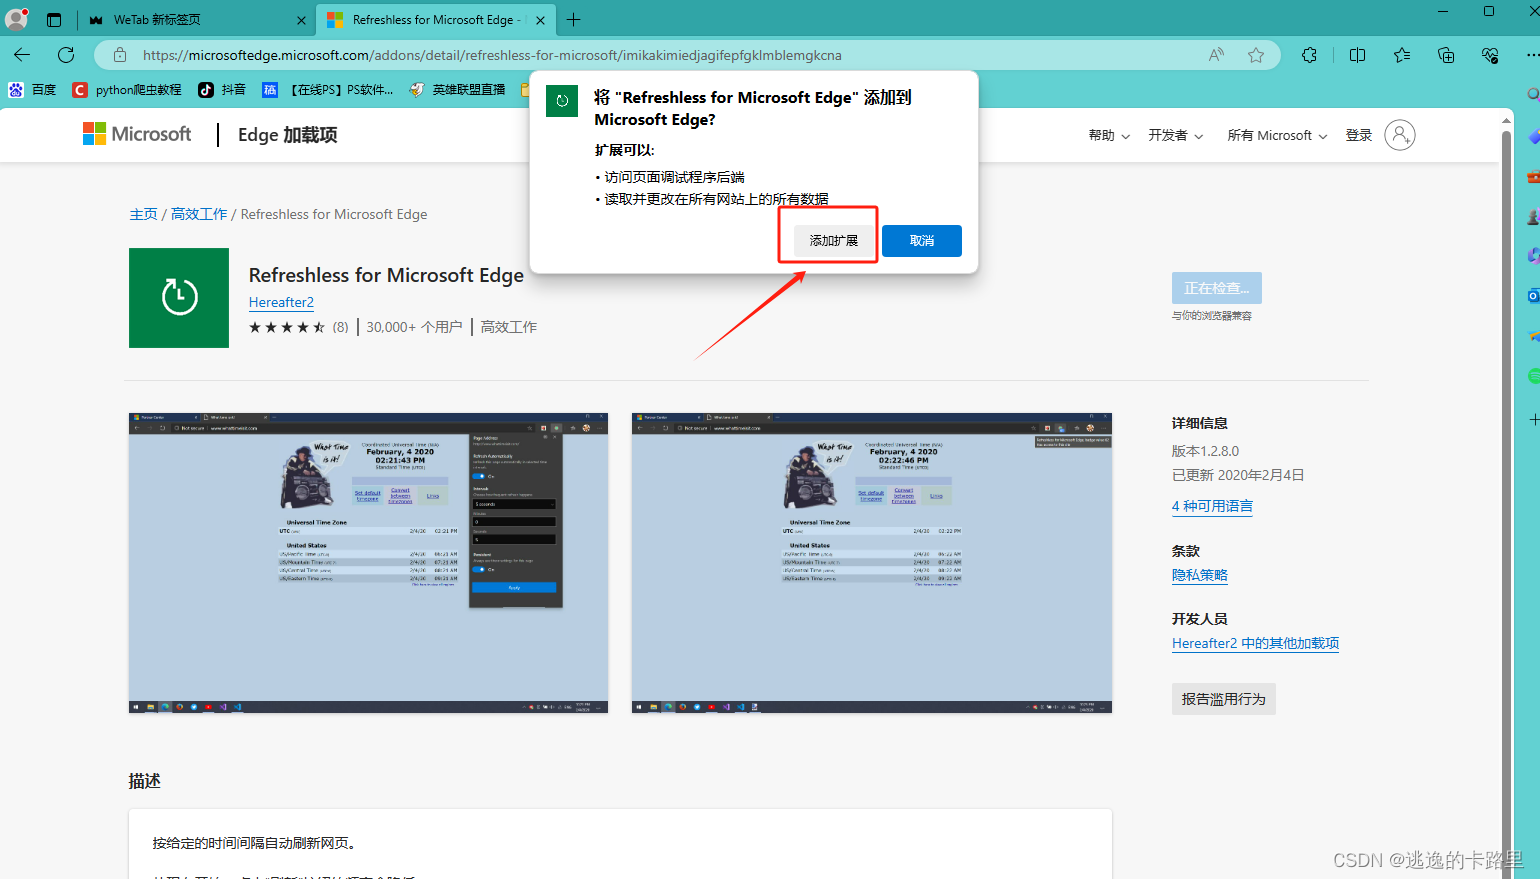Click the 登录 sign-in link
Image resolution: width=1540 pixels, height=879 pixels.
pos(1358,135)
